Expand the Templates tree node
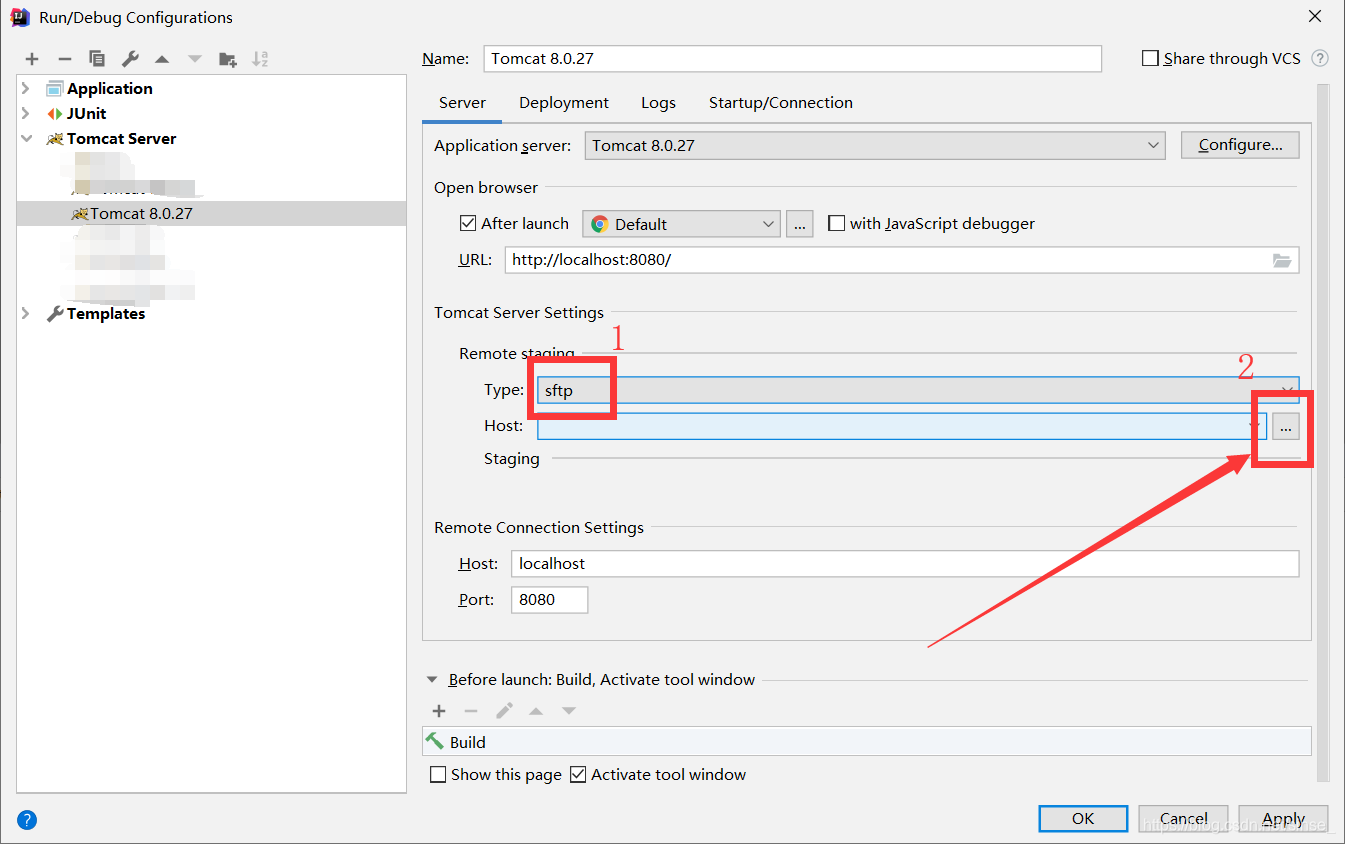 pyautogui.click(x=26, y=314)
